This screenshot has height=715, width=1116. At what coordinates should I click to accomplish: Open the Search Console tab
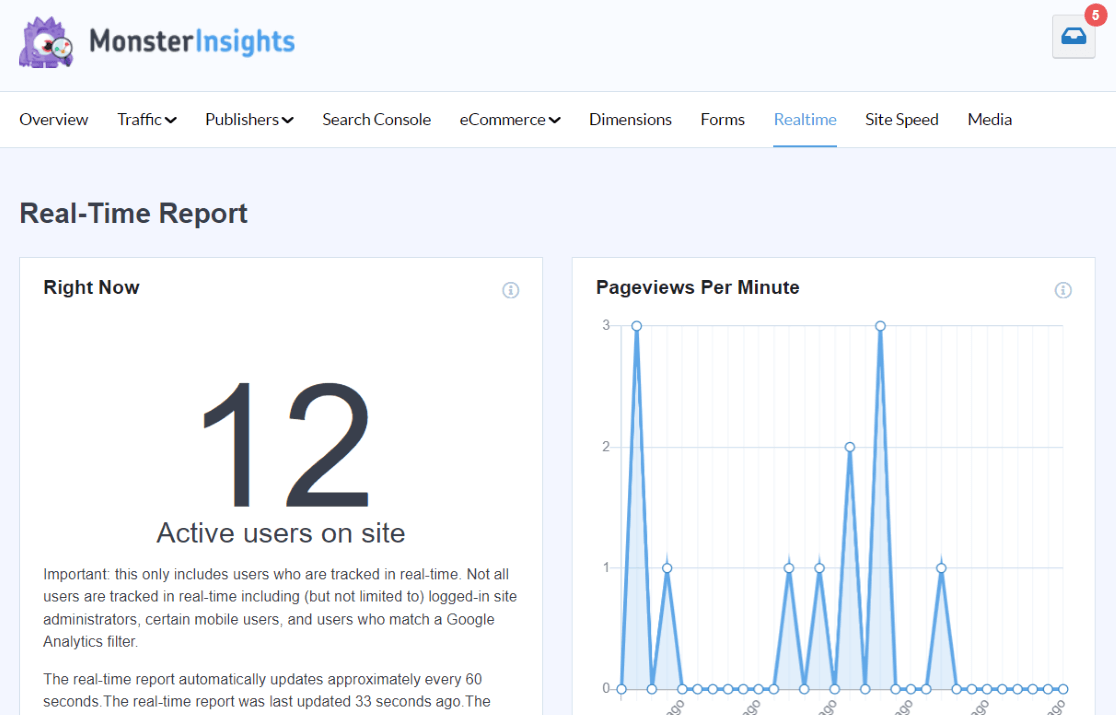pos(376,119)
